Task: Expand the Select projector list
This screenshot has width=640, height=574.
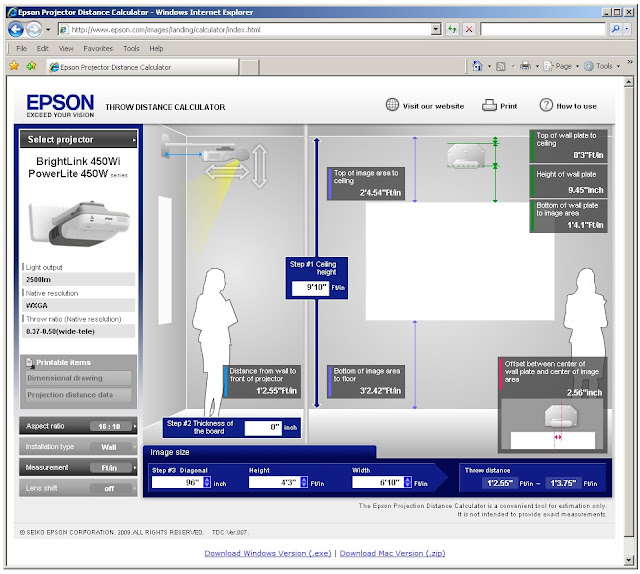Action: 78,140
